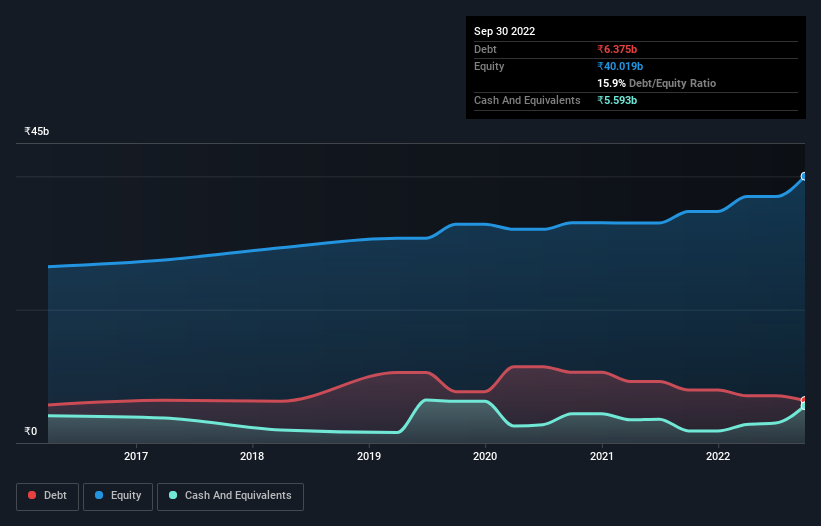Click the ₹6.375b debt value

(617, 49)
